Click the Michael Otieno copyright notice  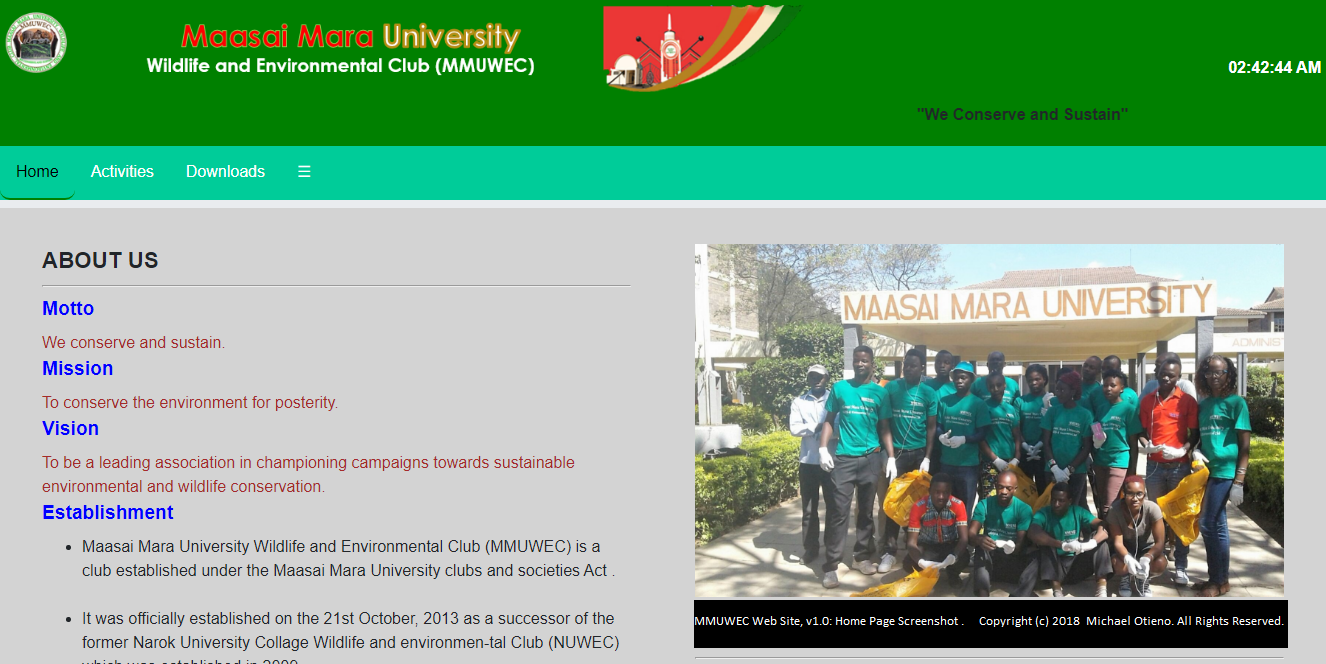pyautogui.click(x=1130, y=621)
